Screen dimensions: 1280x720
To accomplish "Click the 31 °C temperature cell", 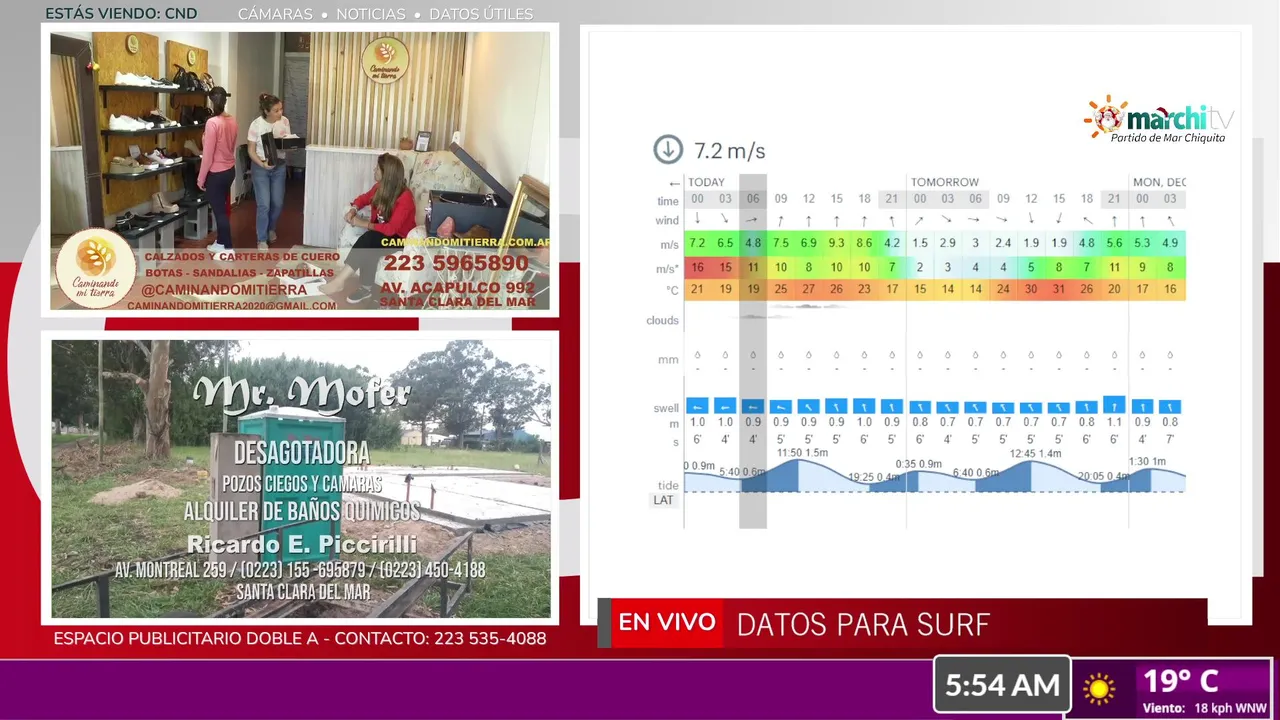I will click(x=1059, y=290).
